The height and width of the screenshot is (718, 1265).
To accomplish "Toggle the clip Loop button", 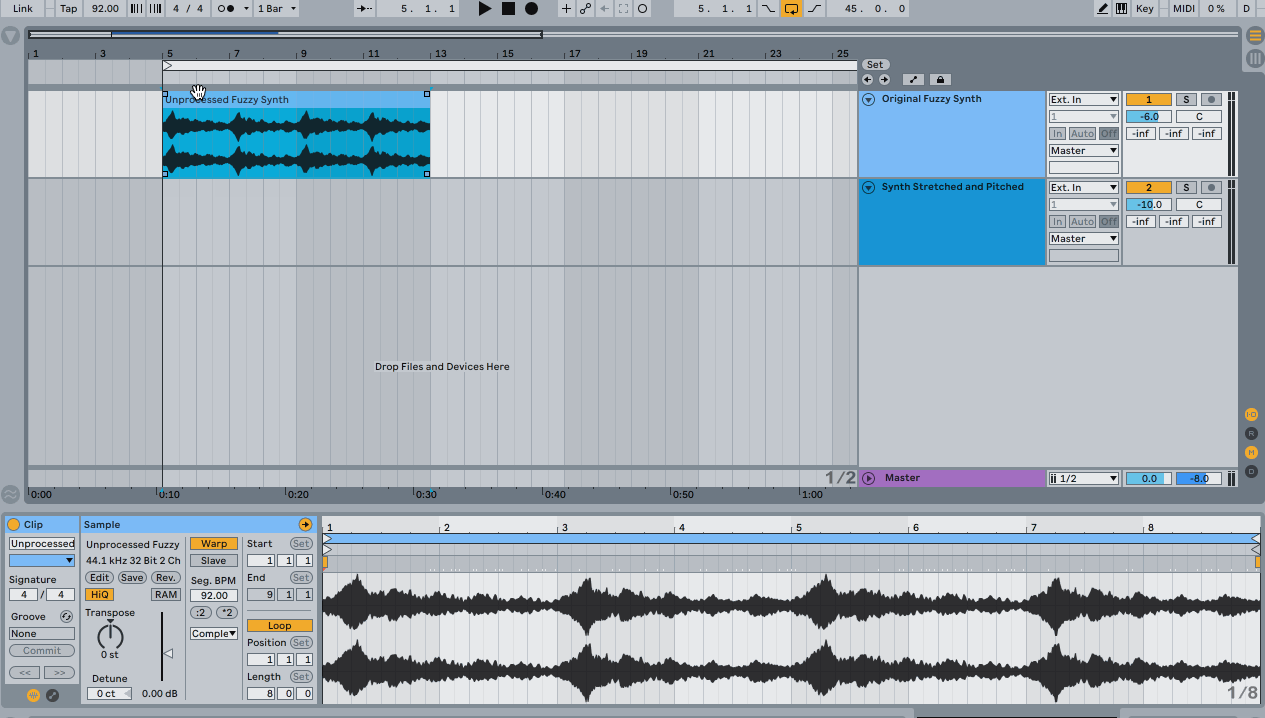I will [x=280, y=626].
